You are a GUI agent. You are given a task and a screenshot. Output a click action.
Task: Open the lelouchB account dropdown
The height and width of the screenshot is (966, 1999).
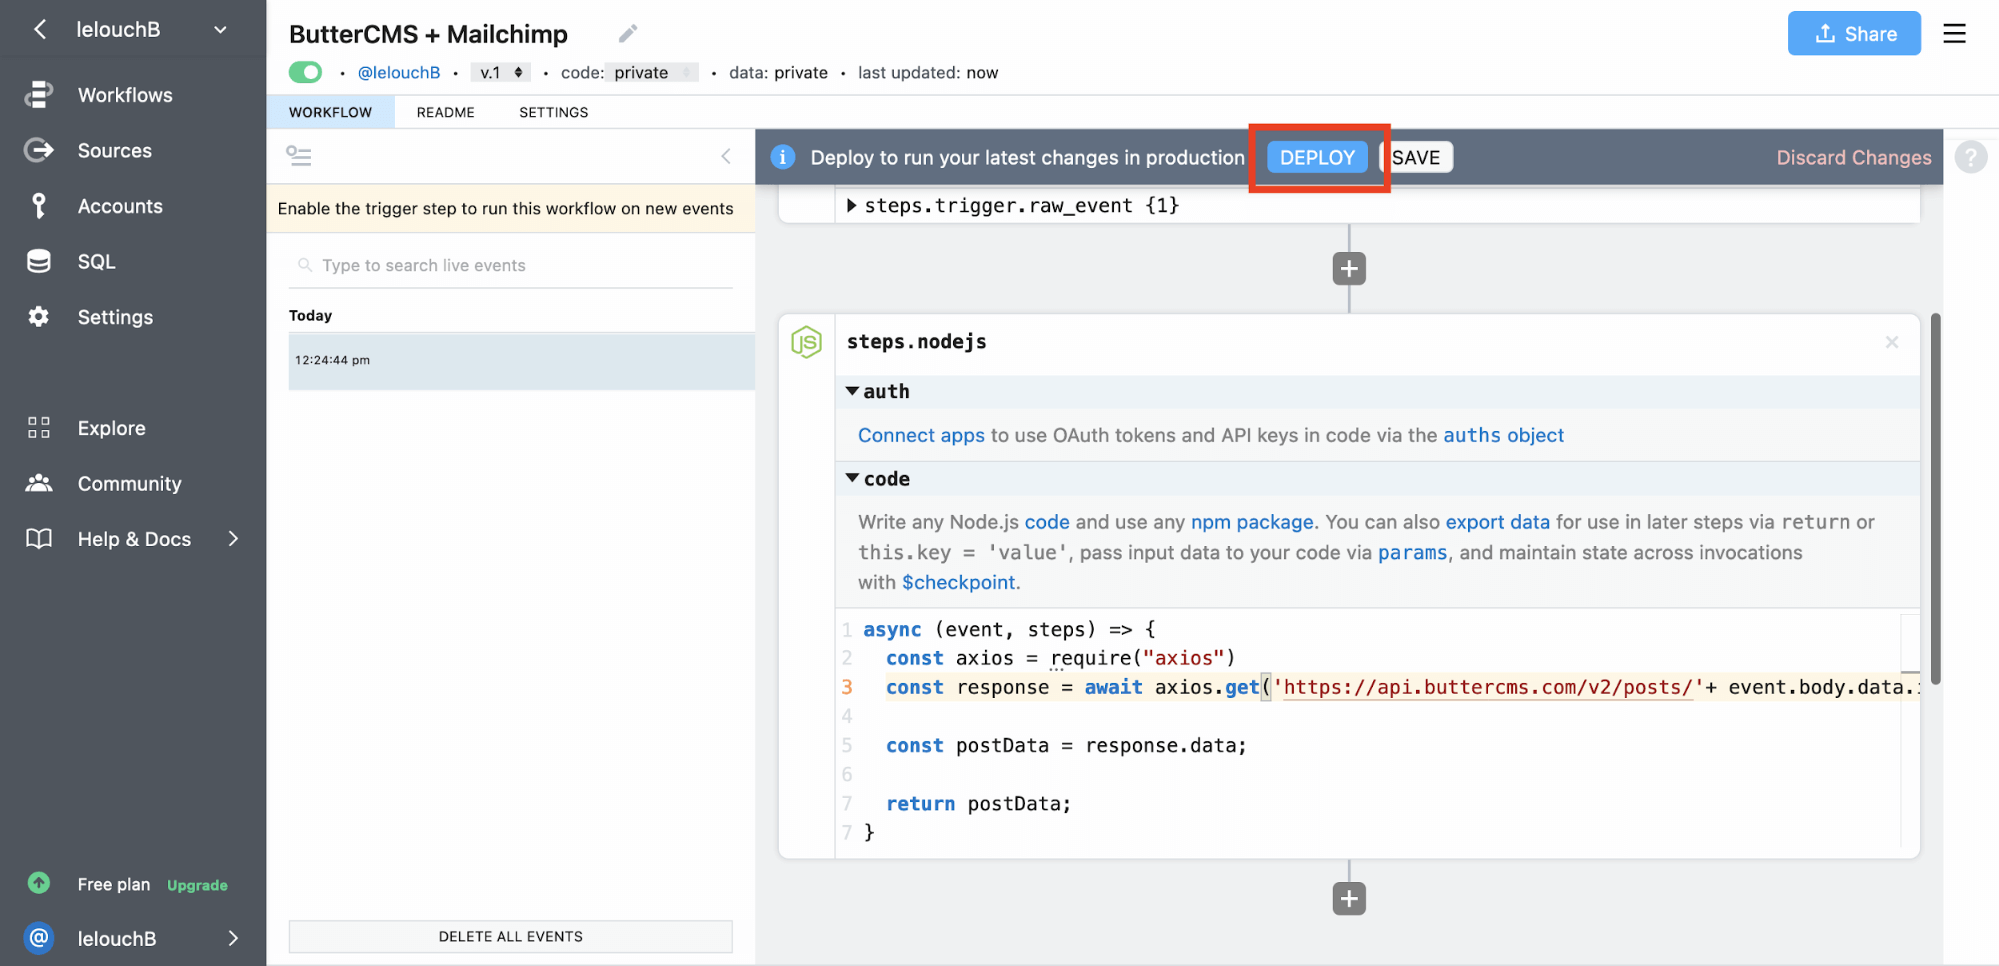tap(220, 30)
